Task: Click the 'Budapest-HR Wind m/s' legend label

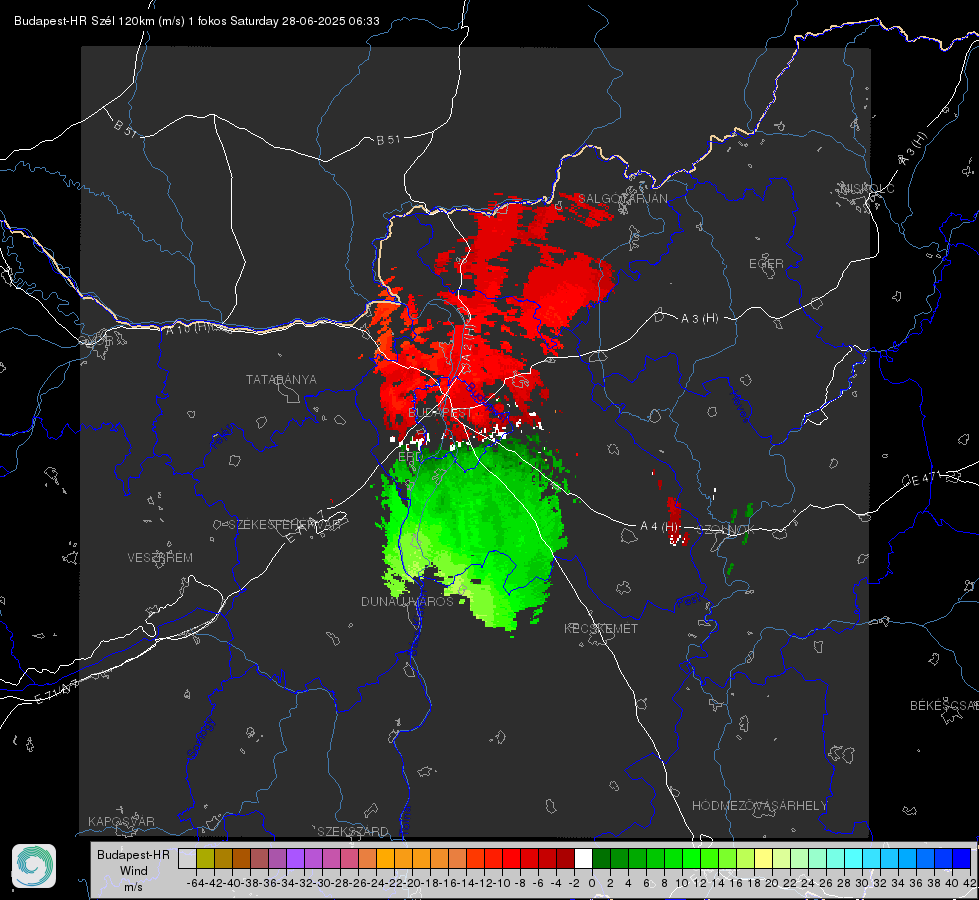Action: 134,871
